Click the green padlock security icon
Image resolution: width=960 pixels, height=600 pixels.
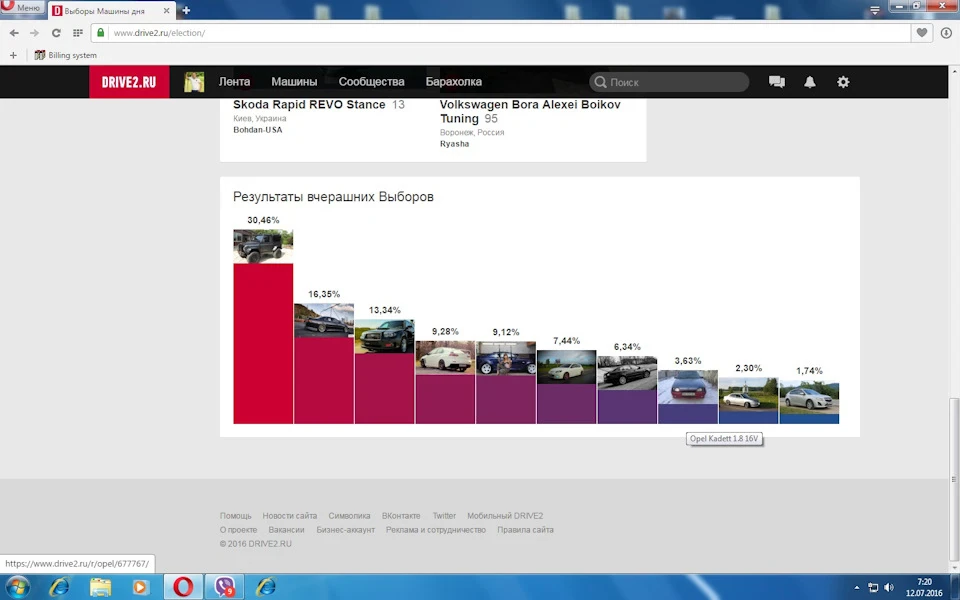point(101,32)
